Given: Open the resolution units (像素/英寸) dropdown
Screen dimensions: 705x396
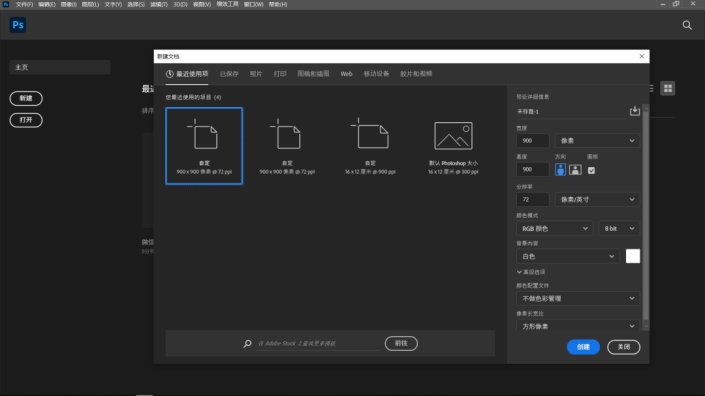Looking at the screenshot, I should point(597,200).
